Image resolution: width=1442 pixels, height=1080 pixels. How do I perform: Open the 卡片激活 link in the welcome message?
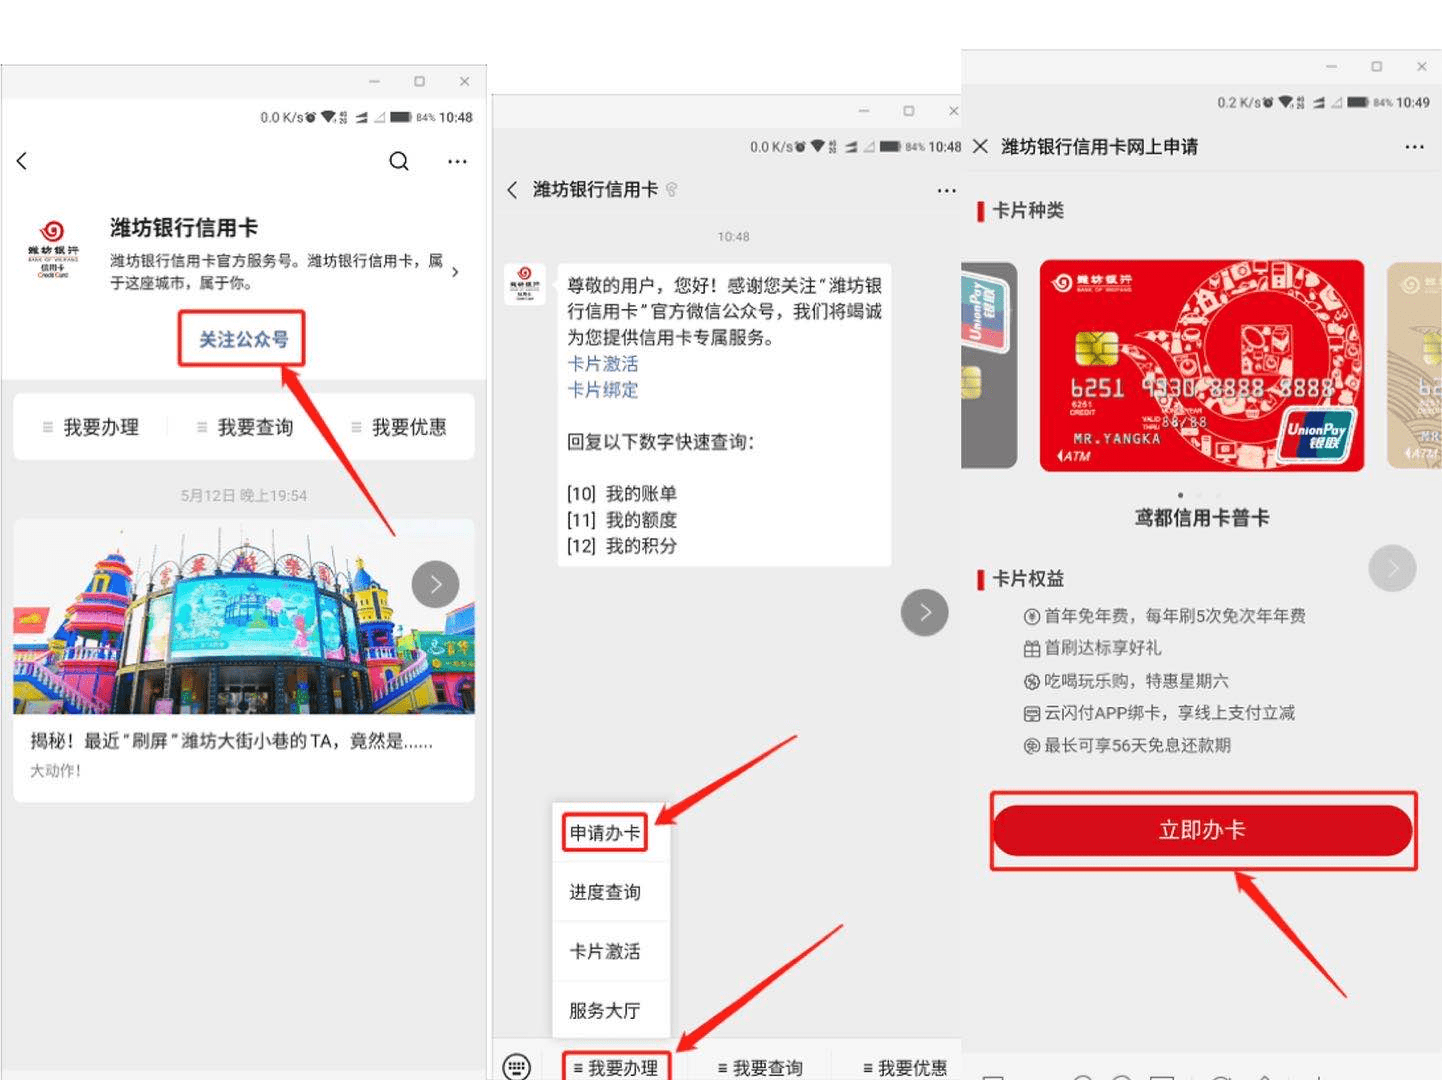click(601, 364)
